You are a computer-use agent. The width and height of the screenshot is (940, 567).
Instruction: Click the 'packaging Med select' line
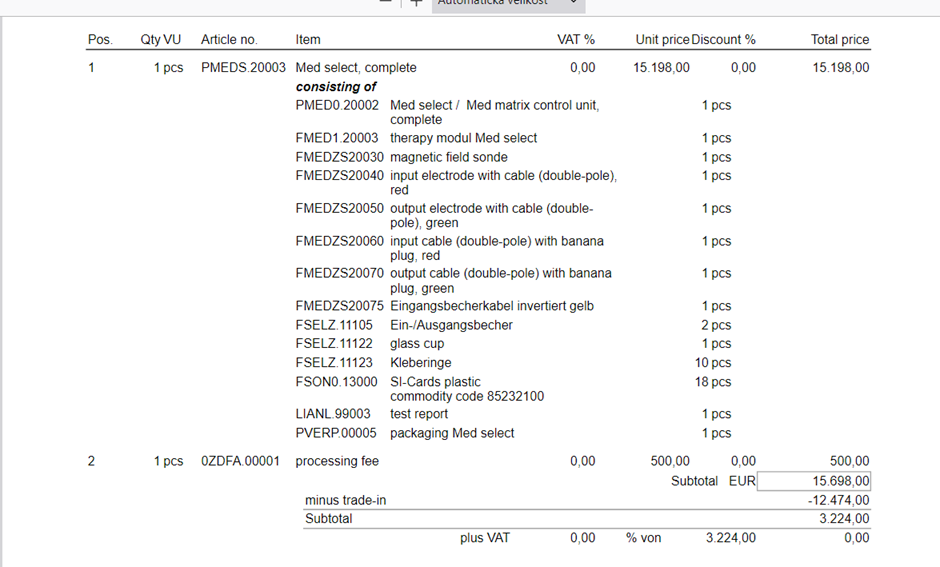coord(452,433)
